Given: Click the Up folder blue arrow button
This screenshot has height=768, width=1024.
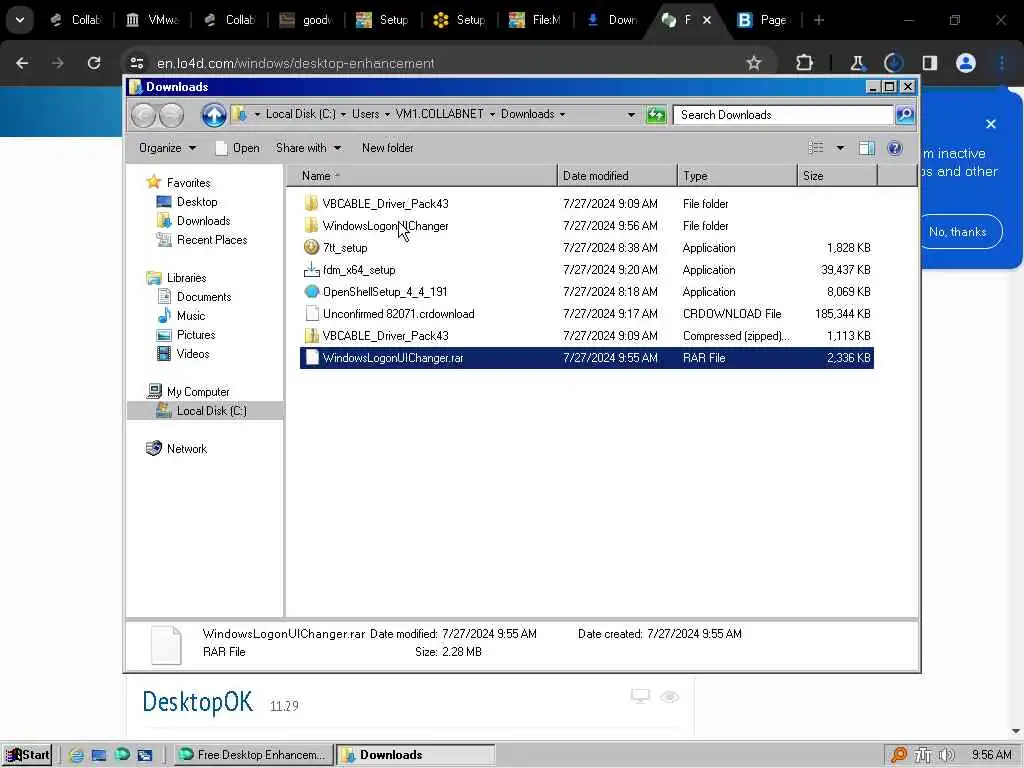Looking at the screenshot, I should click(x=214, y=115).
